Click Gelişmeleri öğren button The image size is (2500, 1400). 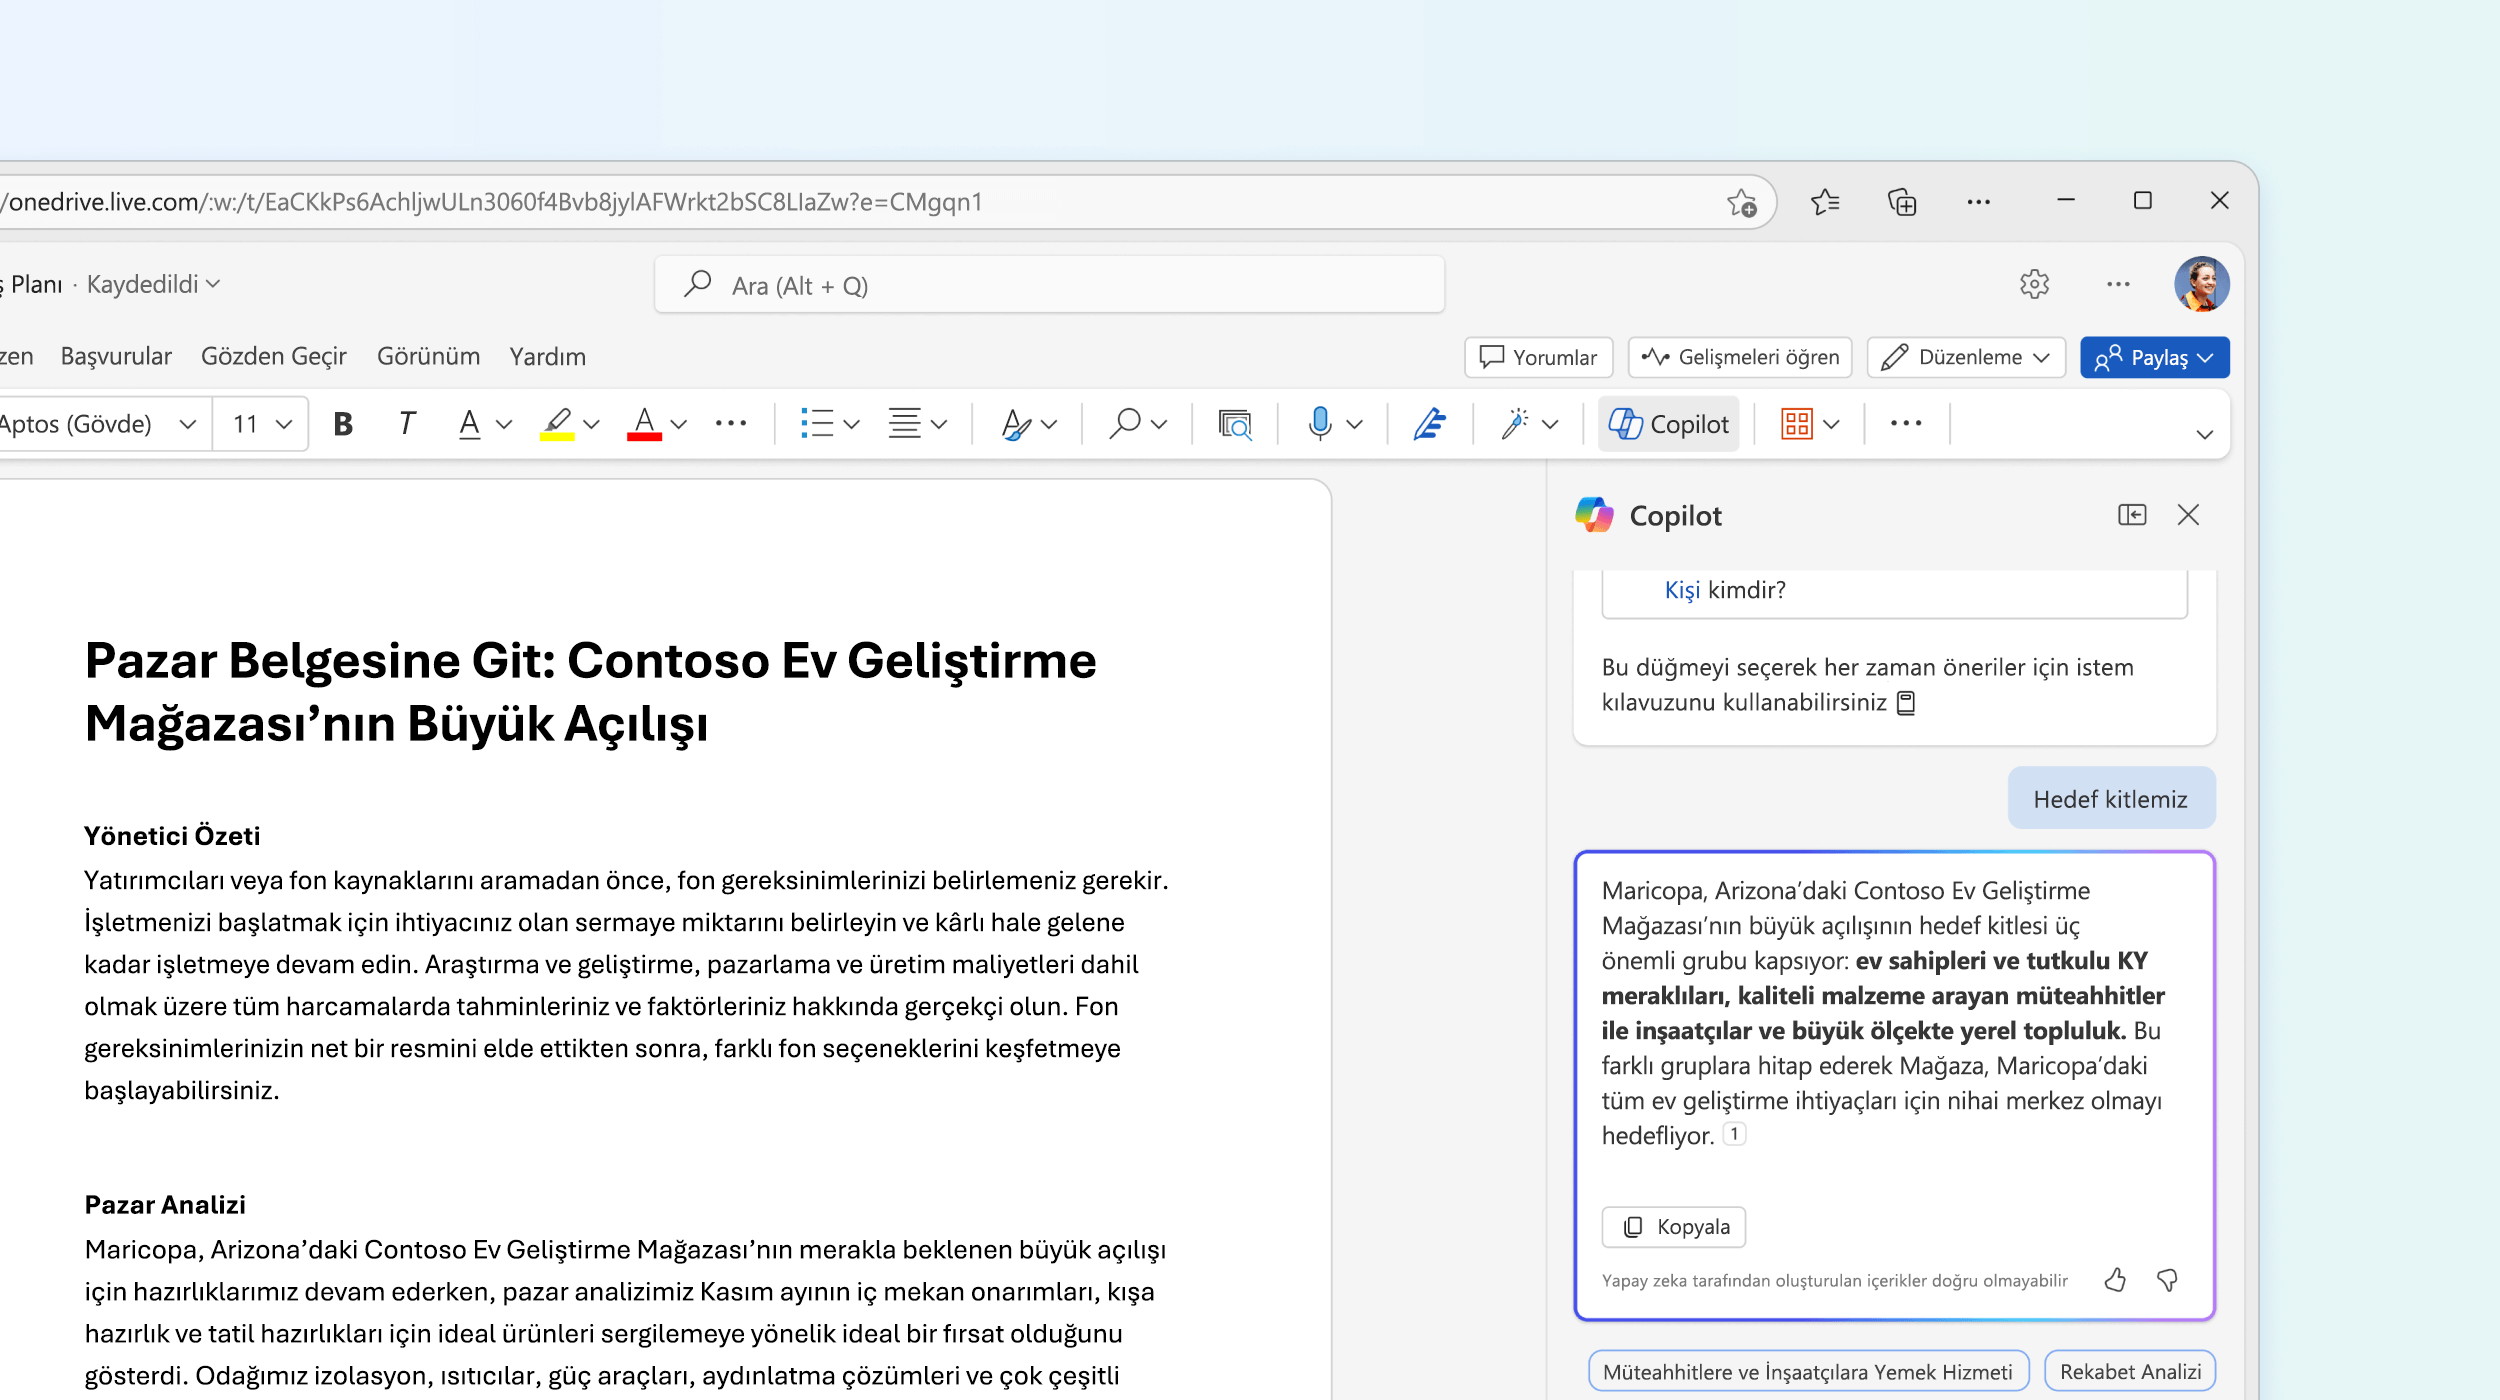pyautogui.click(x=1740, y=357)
